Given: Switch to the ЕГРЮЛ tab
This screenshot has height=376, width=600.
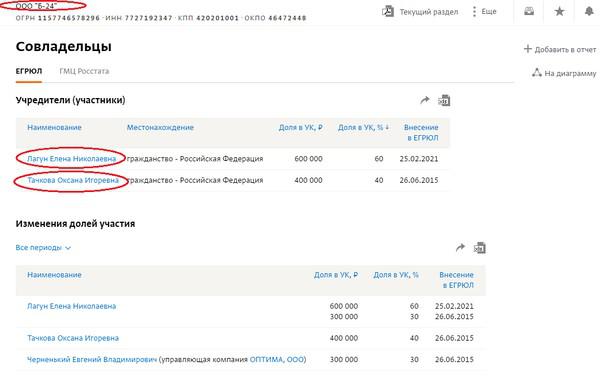Looking at the screenshot, I should 29,71.
